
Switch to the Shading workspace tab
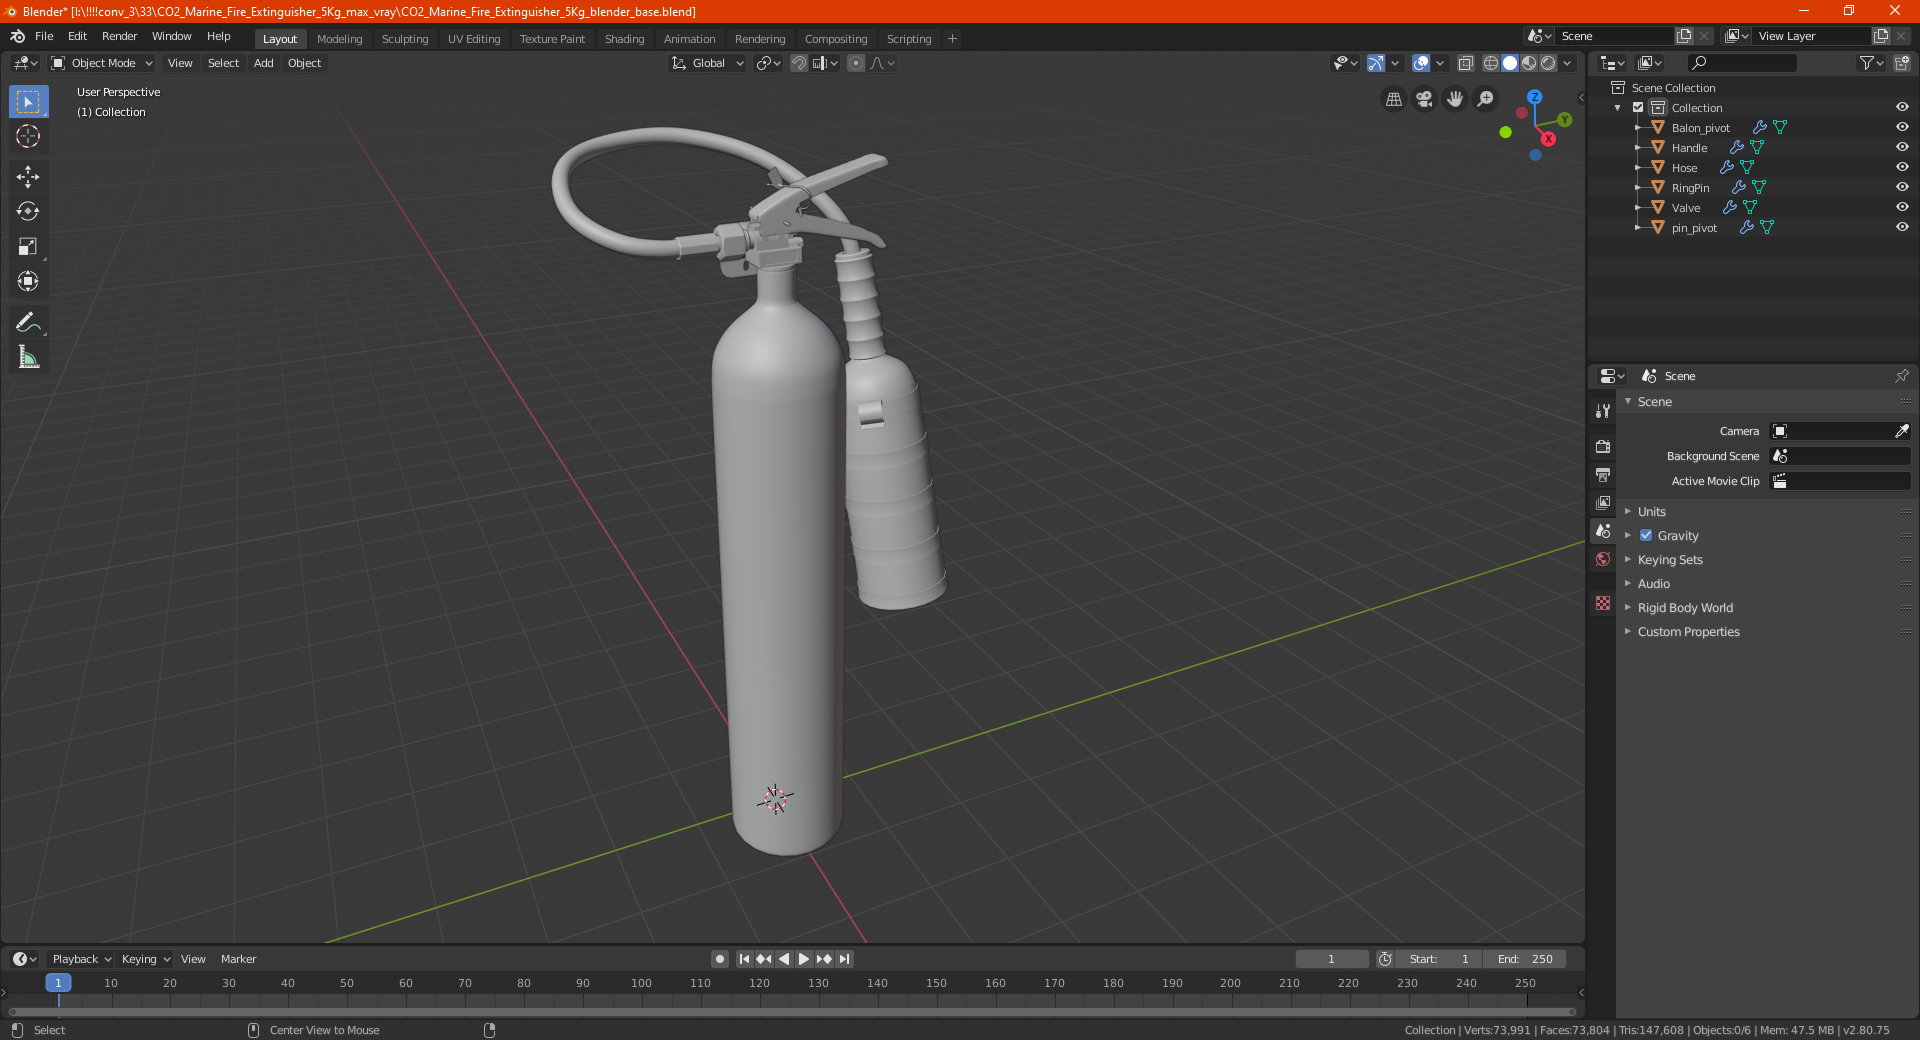coord(624,39)
